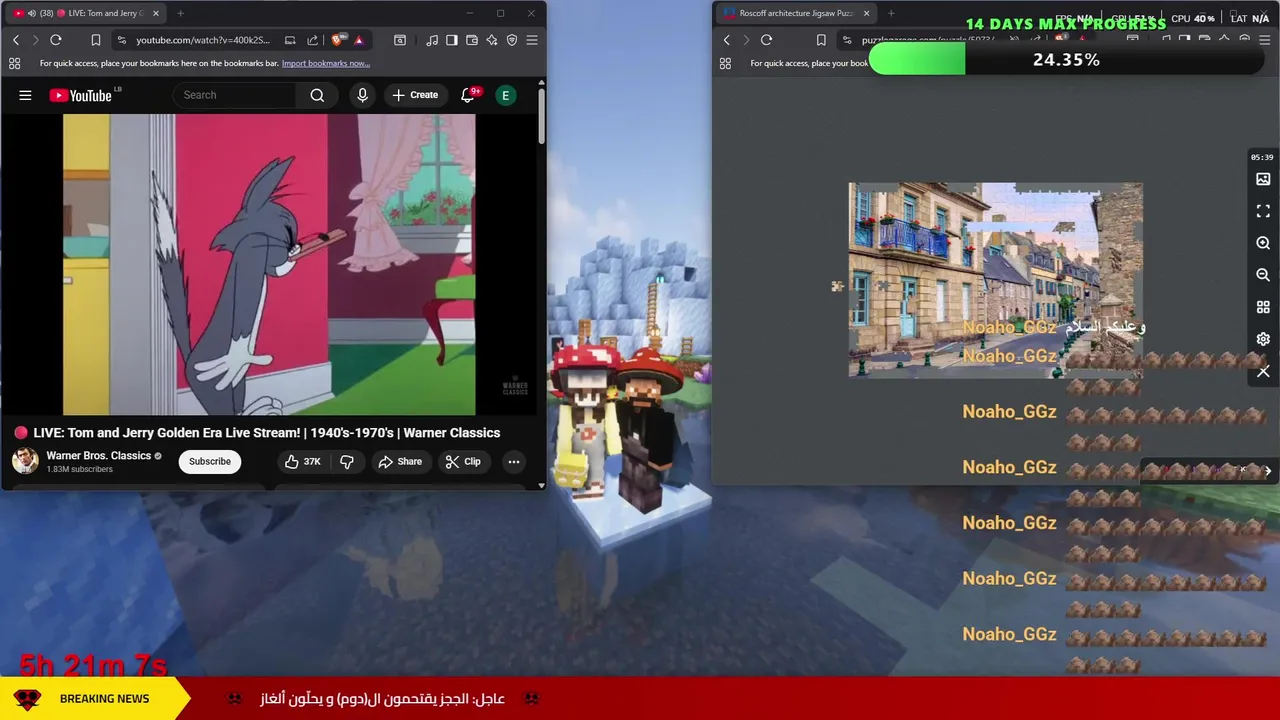Viewport: 1280px width, 720px height.
Task: Open the music playlist icon in YouTube window toolbar
Action: pos(432,40)
